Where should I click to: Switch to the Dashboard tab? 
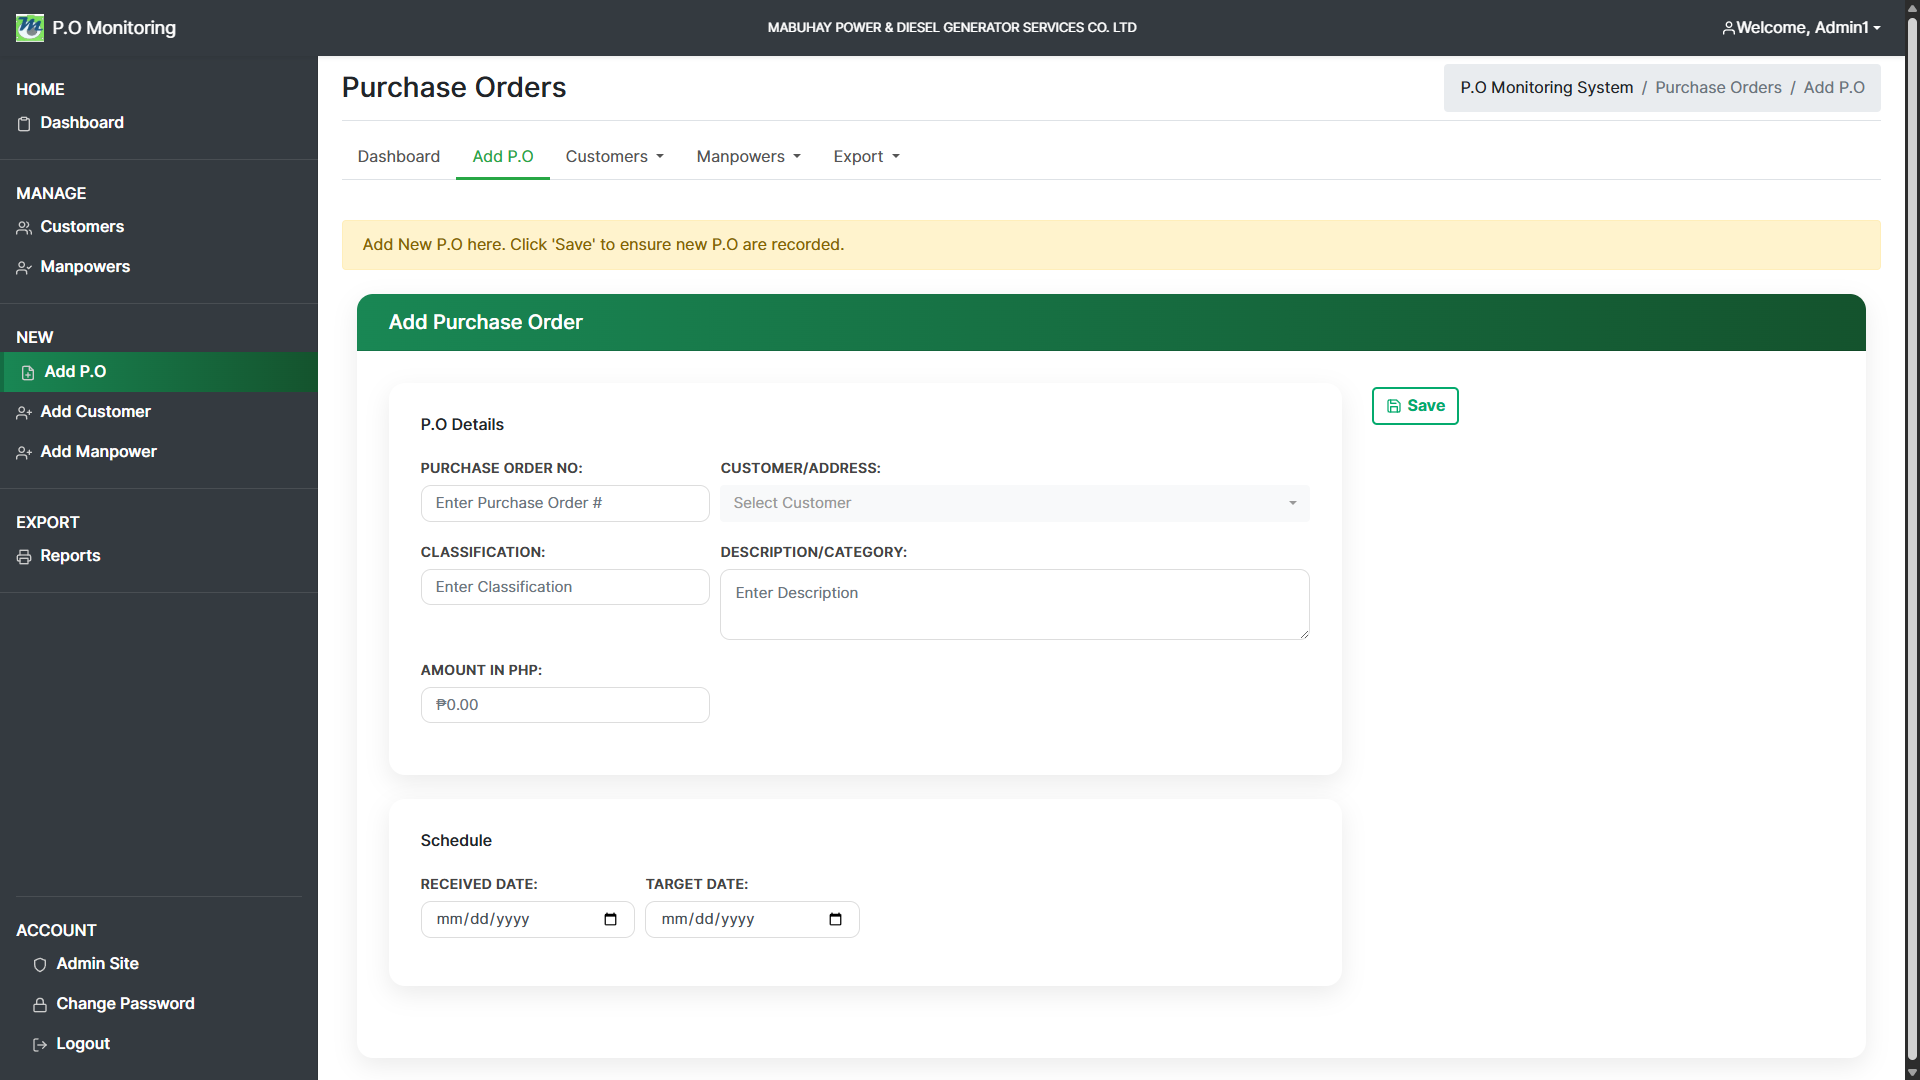pyautogui.click(x=398, y=157)
